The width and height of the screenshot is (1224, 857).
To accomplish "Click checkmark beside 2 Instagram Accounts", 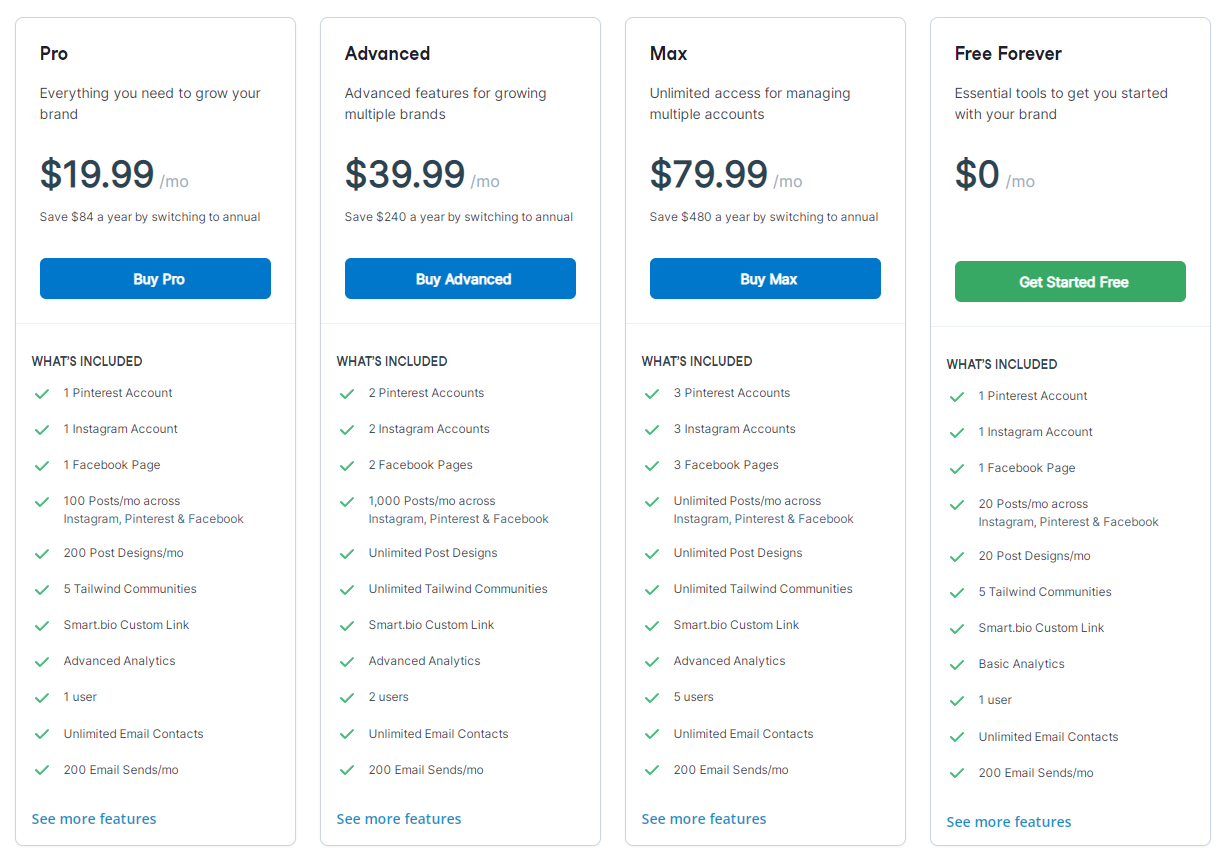I will pos(347,429).
